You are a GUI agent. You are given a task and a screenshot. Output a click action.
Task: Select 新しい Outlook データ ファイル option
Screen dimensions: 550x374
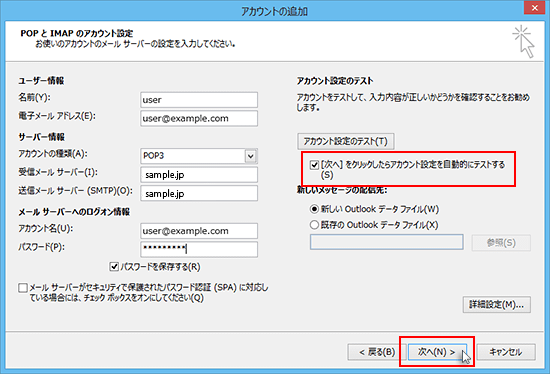point(314,209)
